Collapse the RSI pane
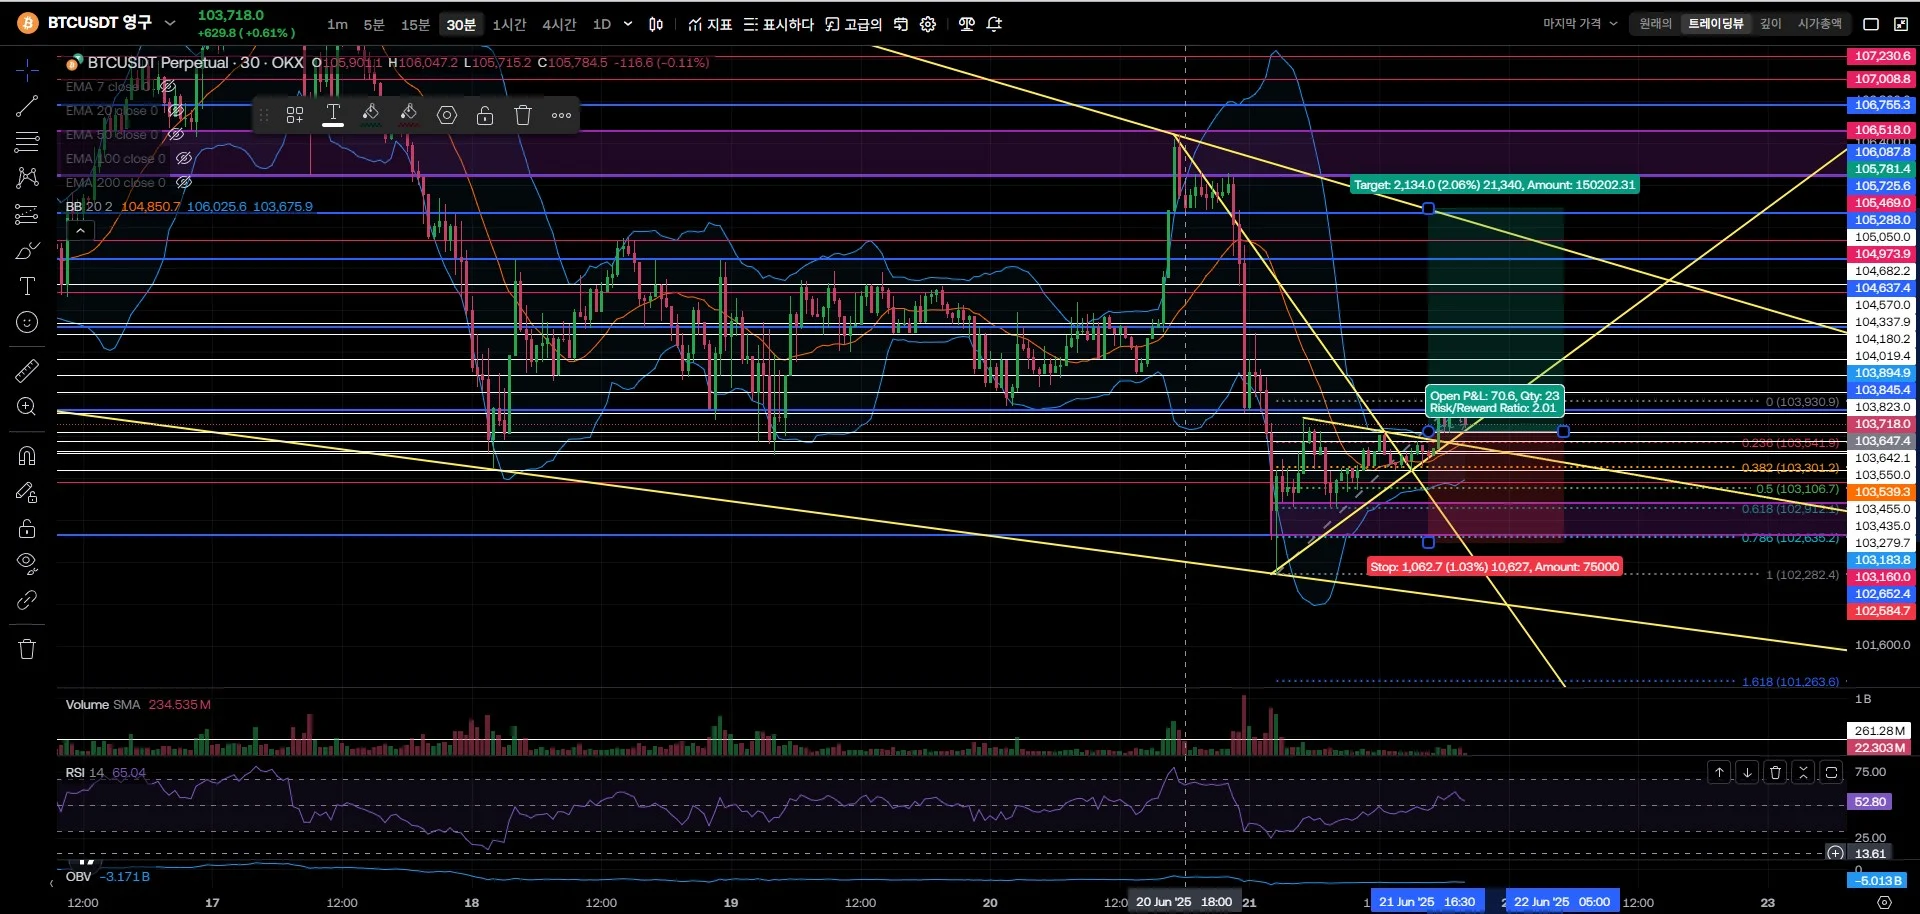This screenshot has width=1920, height=914. (x=1803, y=772)
